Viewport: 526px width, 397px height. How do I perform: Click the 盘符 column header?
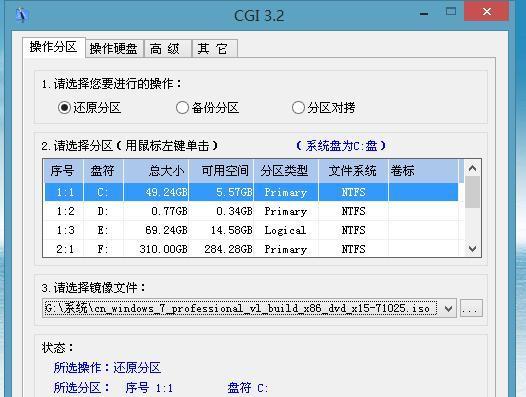click(x=103, y=171)
